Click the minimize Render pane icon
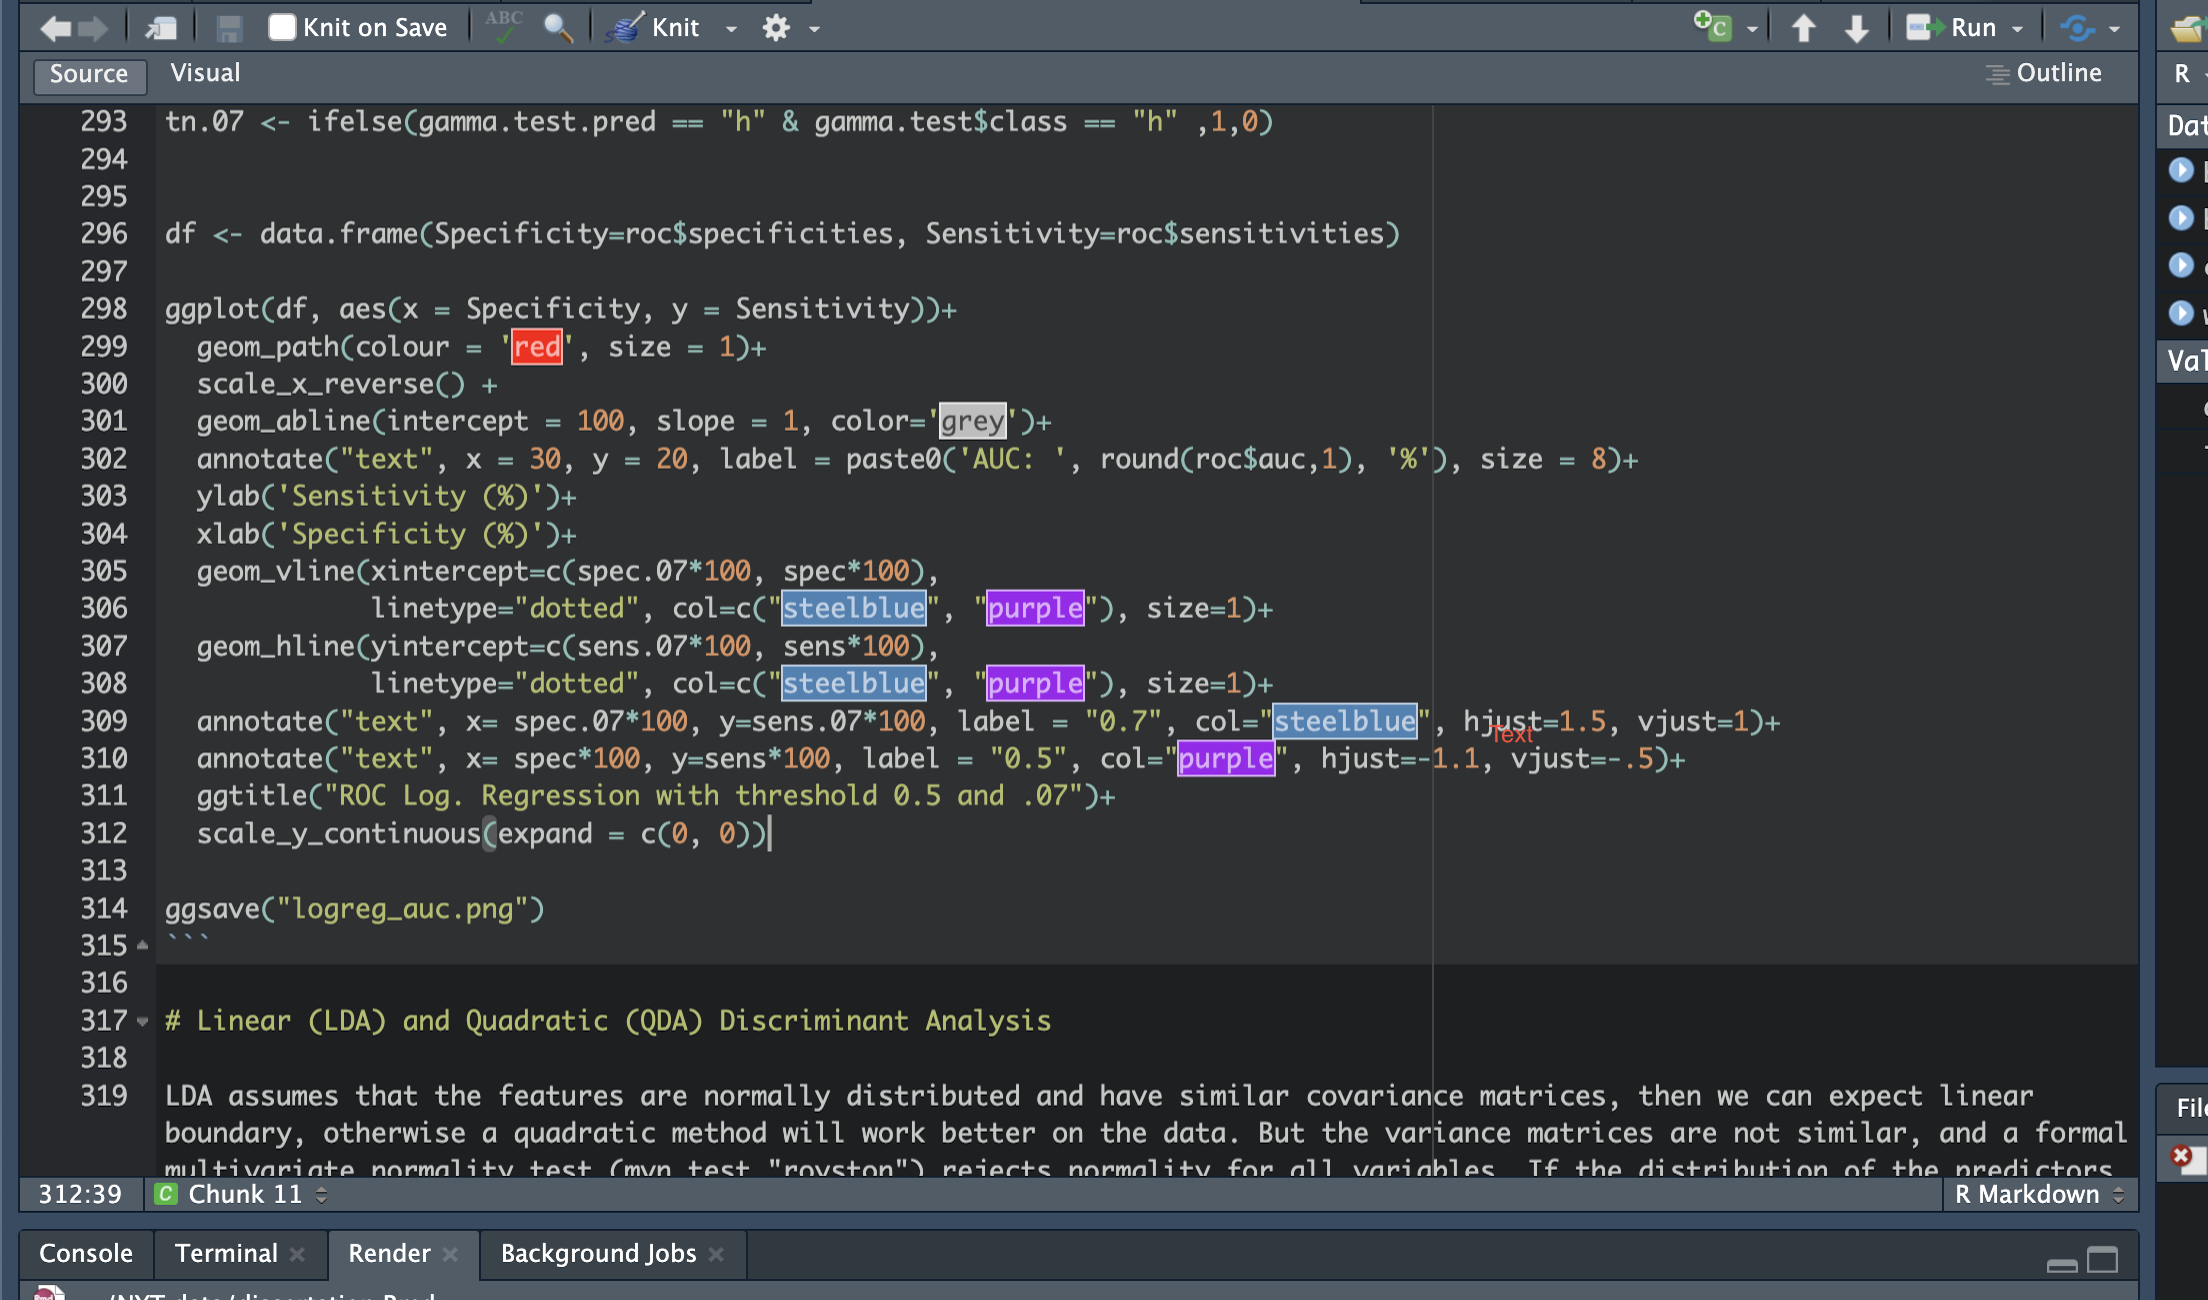2208x1300 pixels. click(2062, 1265)
